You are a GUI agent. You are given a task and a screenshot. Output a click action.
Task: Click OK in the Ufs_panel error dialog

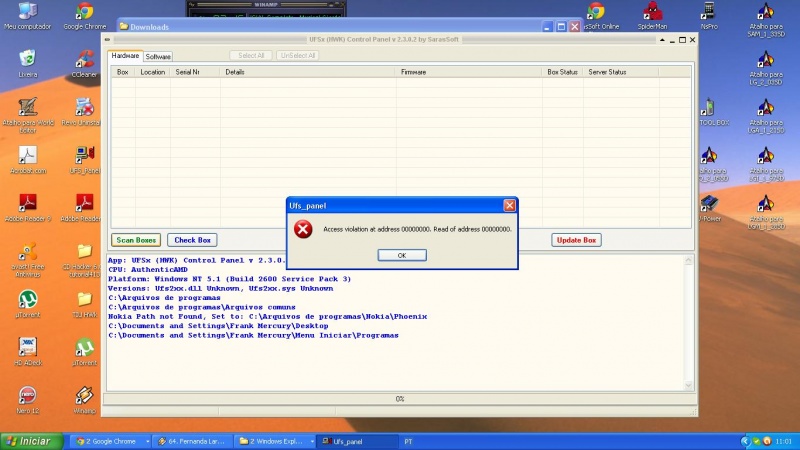tap(402, 255)
